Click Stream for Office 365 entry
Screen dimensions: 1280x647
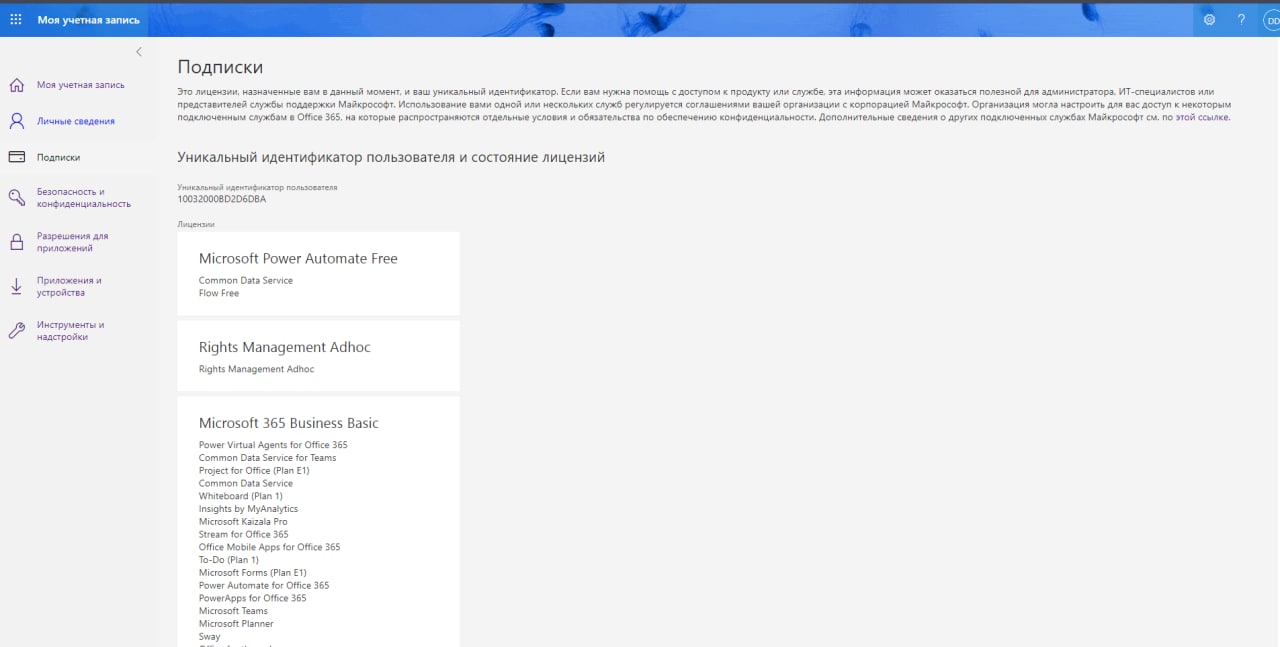pos(244,534)
